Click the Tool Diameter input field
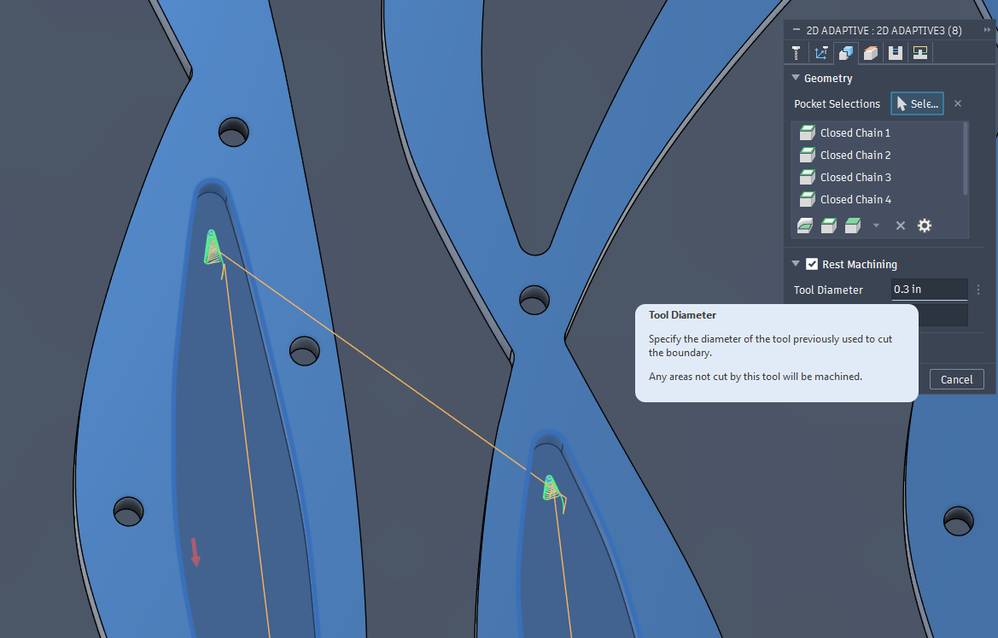 [x=930, y=289]
